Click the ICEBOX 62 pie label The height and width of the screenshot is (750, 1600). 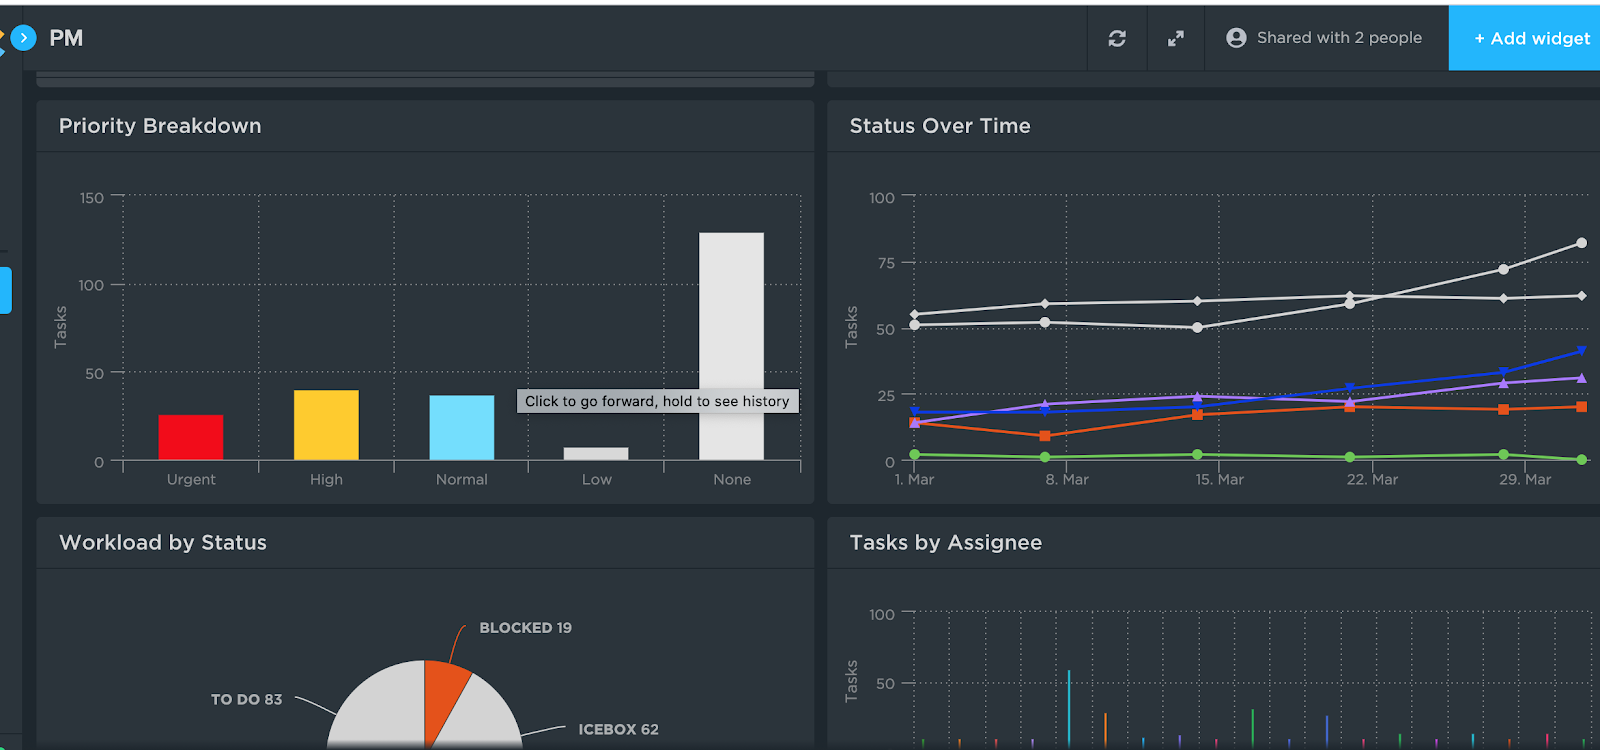(x=618, y=729)
